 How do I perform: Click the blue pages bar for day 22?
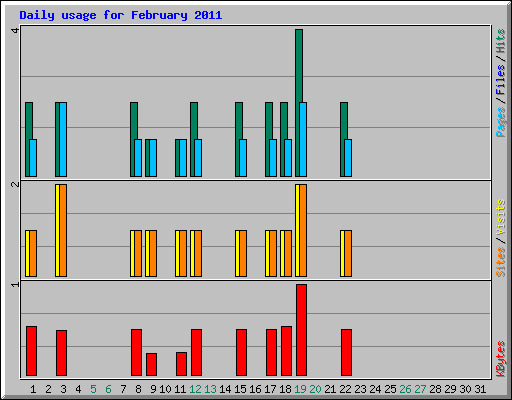pos(348,158)
